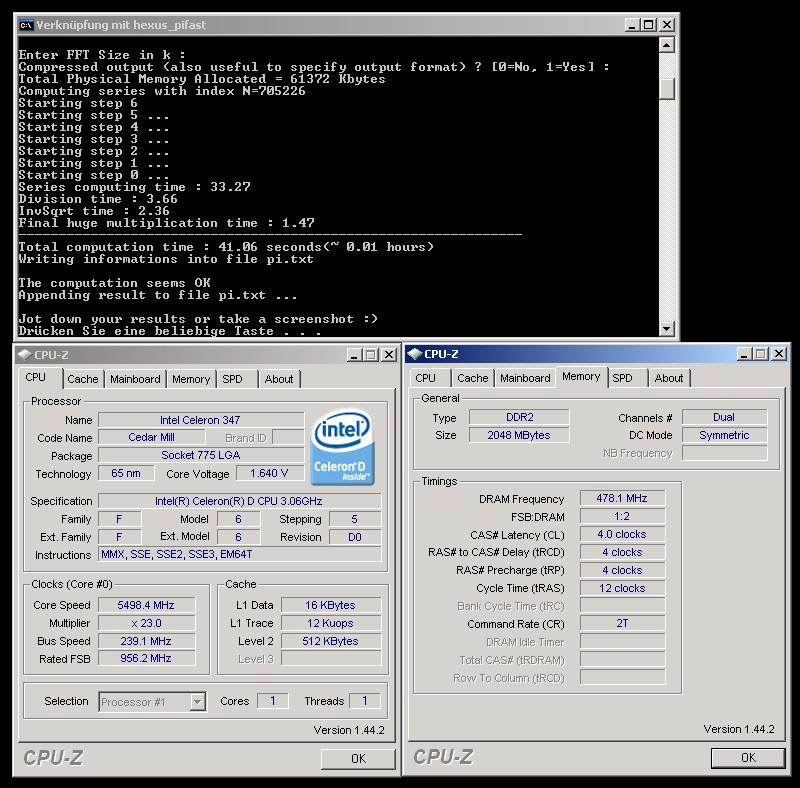The width and height of the screenshot is (800, 788).
Task: Click the left CPU-Z window title icon
Action: coord(24,354)
